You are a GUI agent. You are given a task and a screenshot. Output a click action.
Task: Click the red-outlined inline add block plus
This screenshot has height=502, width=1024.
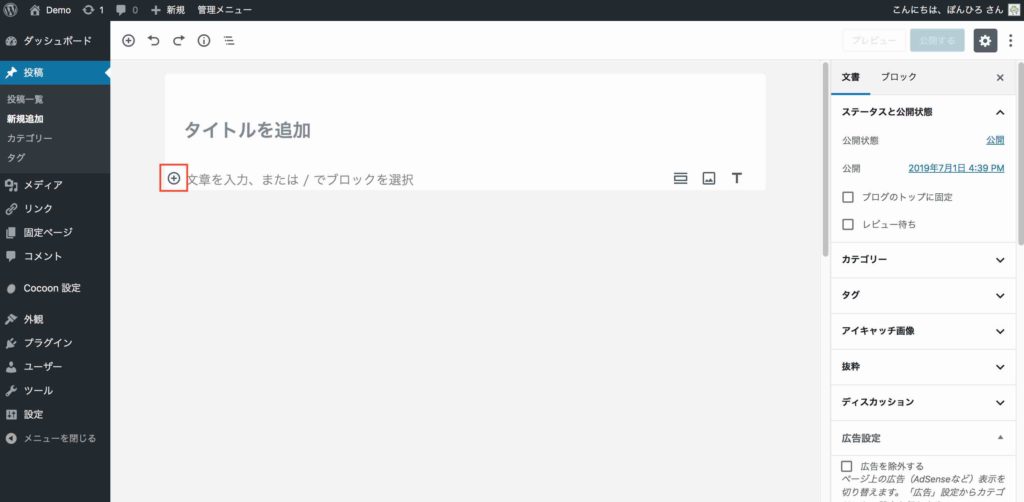click(x=174, y=178)
